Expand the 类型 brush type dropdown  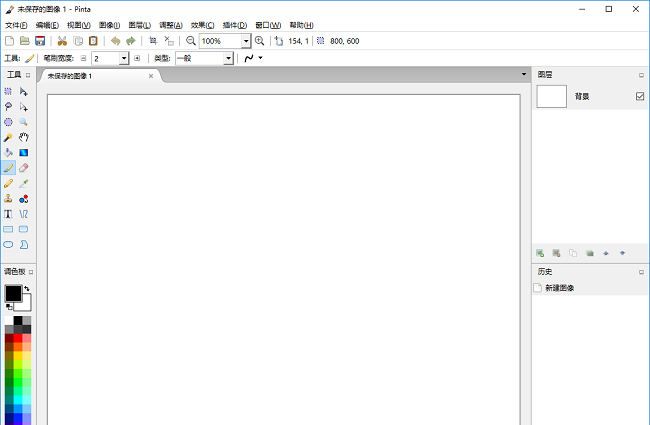(228, 59)
